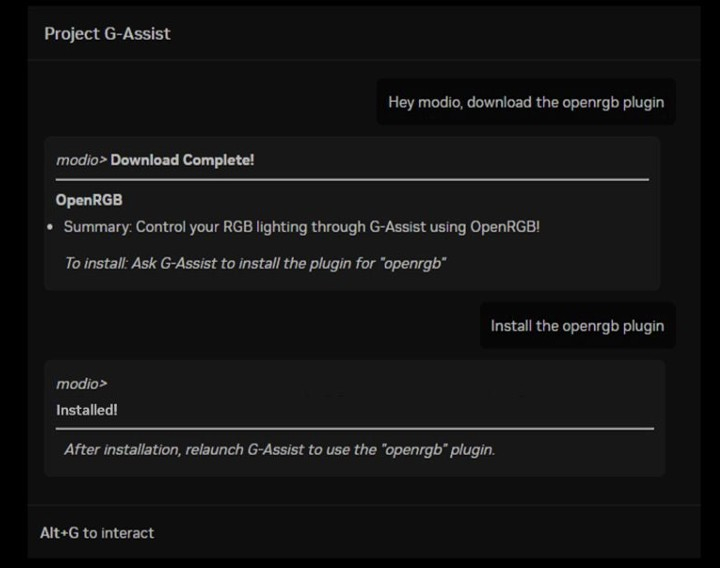Select the "Hey modio, download the openrgb plugin" message
The width and height of the screenshot is (720, 568).
525,102
